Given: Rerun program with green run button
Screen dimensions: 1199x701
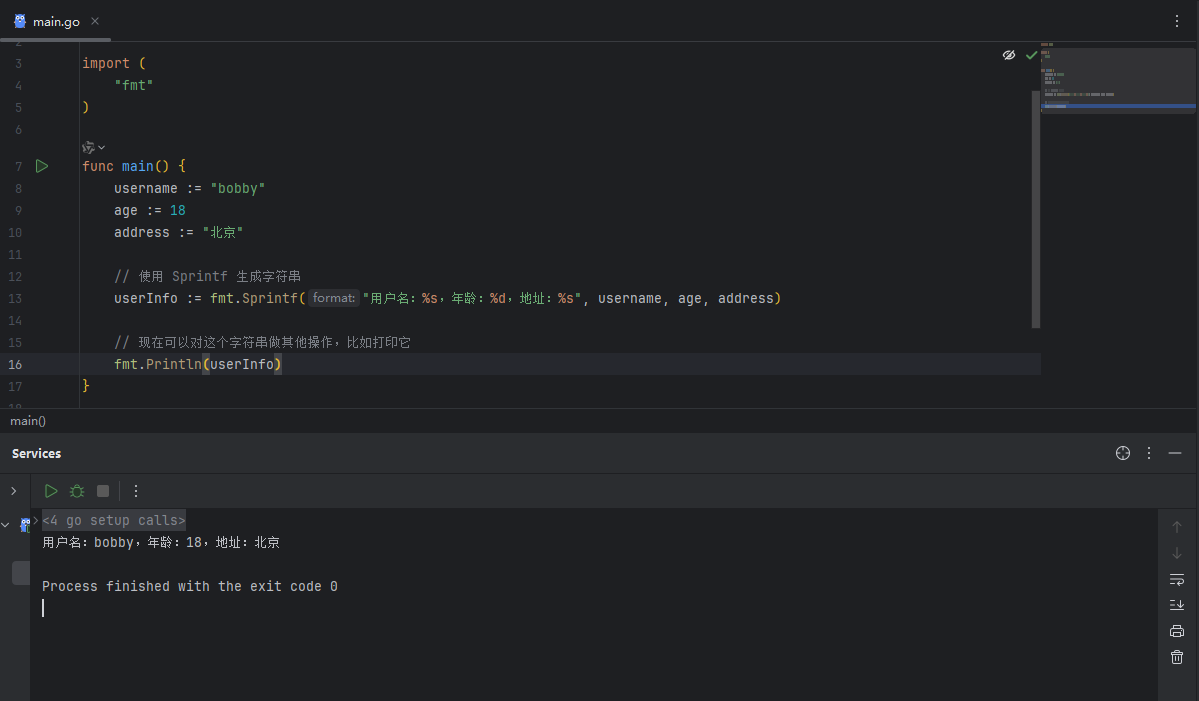Looking at the screenshot, I should 50,491.
